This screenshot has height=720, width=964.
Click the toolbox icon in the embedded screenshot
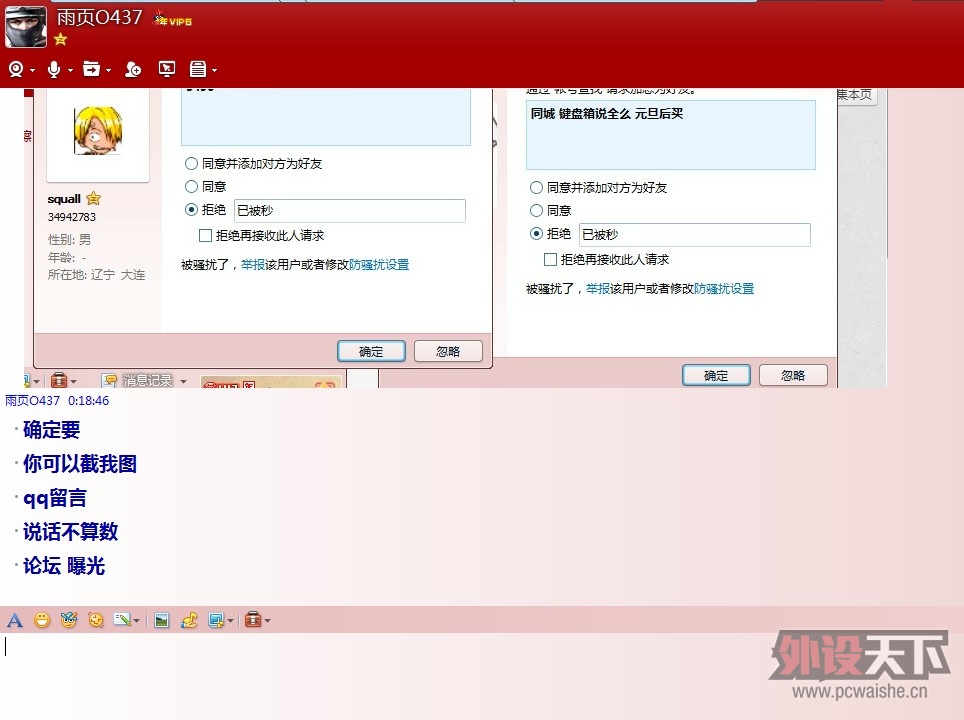[59, 381]
